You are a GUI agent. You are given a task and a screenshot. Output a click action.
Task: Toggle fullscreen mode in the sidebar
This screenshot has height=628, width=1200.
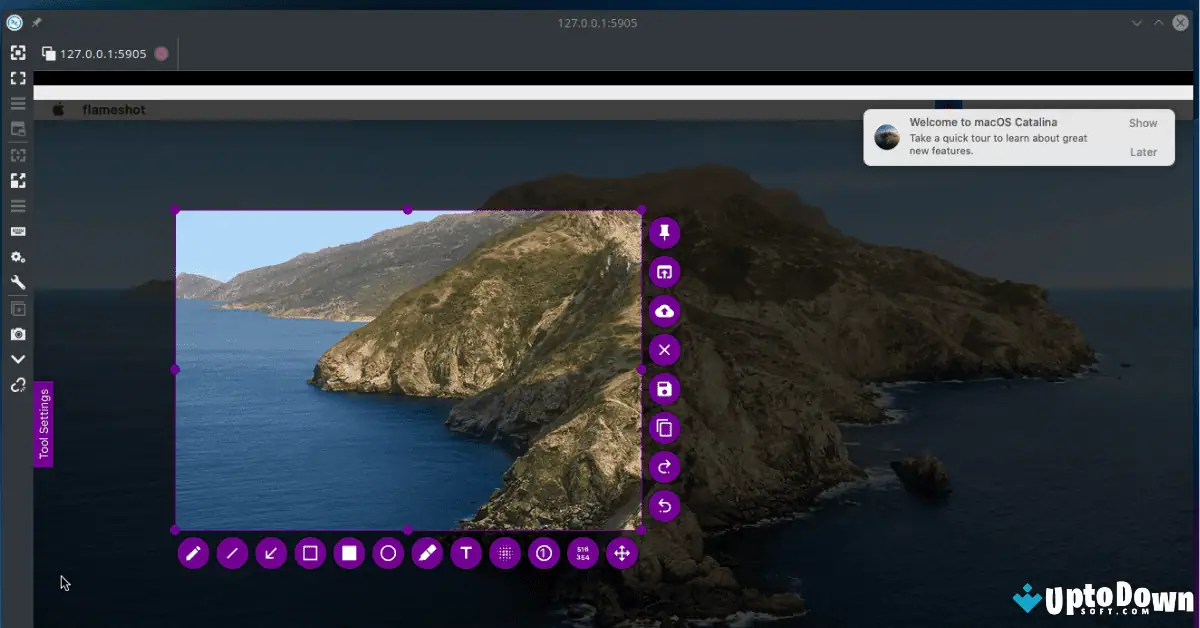click(x=17, y=78)
